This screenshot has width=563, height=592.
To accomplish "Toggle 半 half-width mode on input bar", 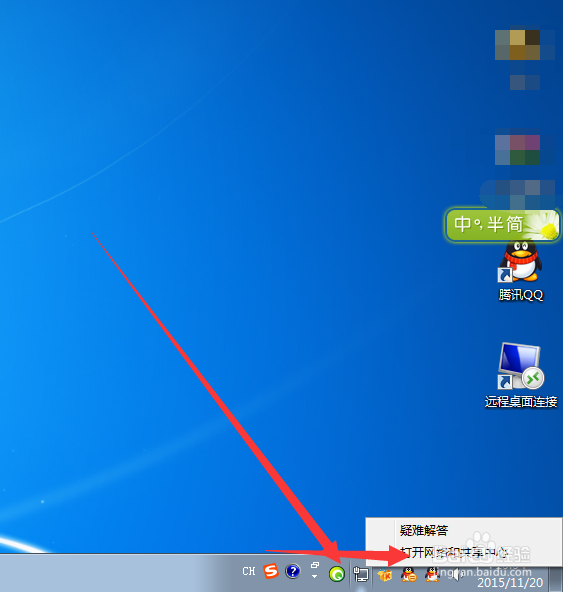I will [496, 225].
